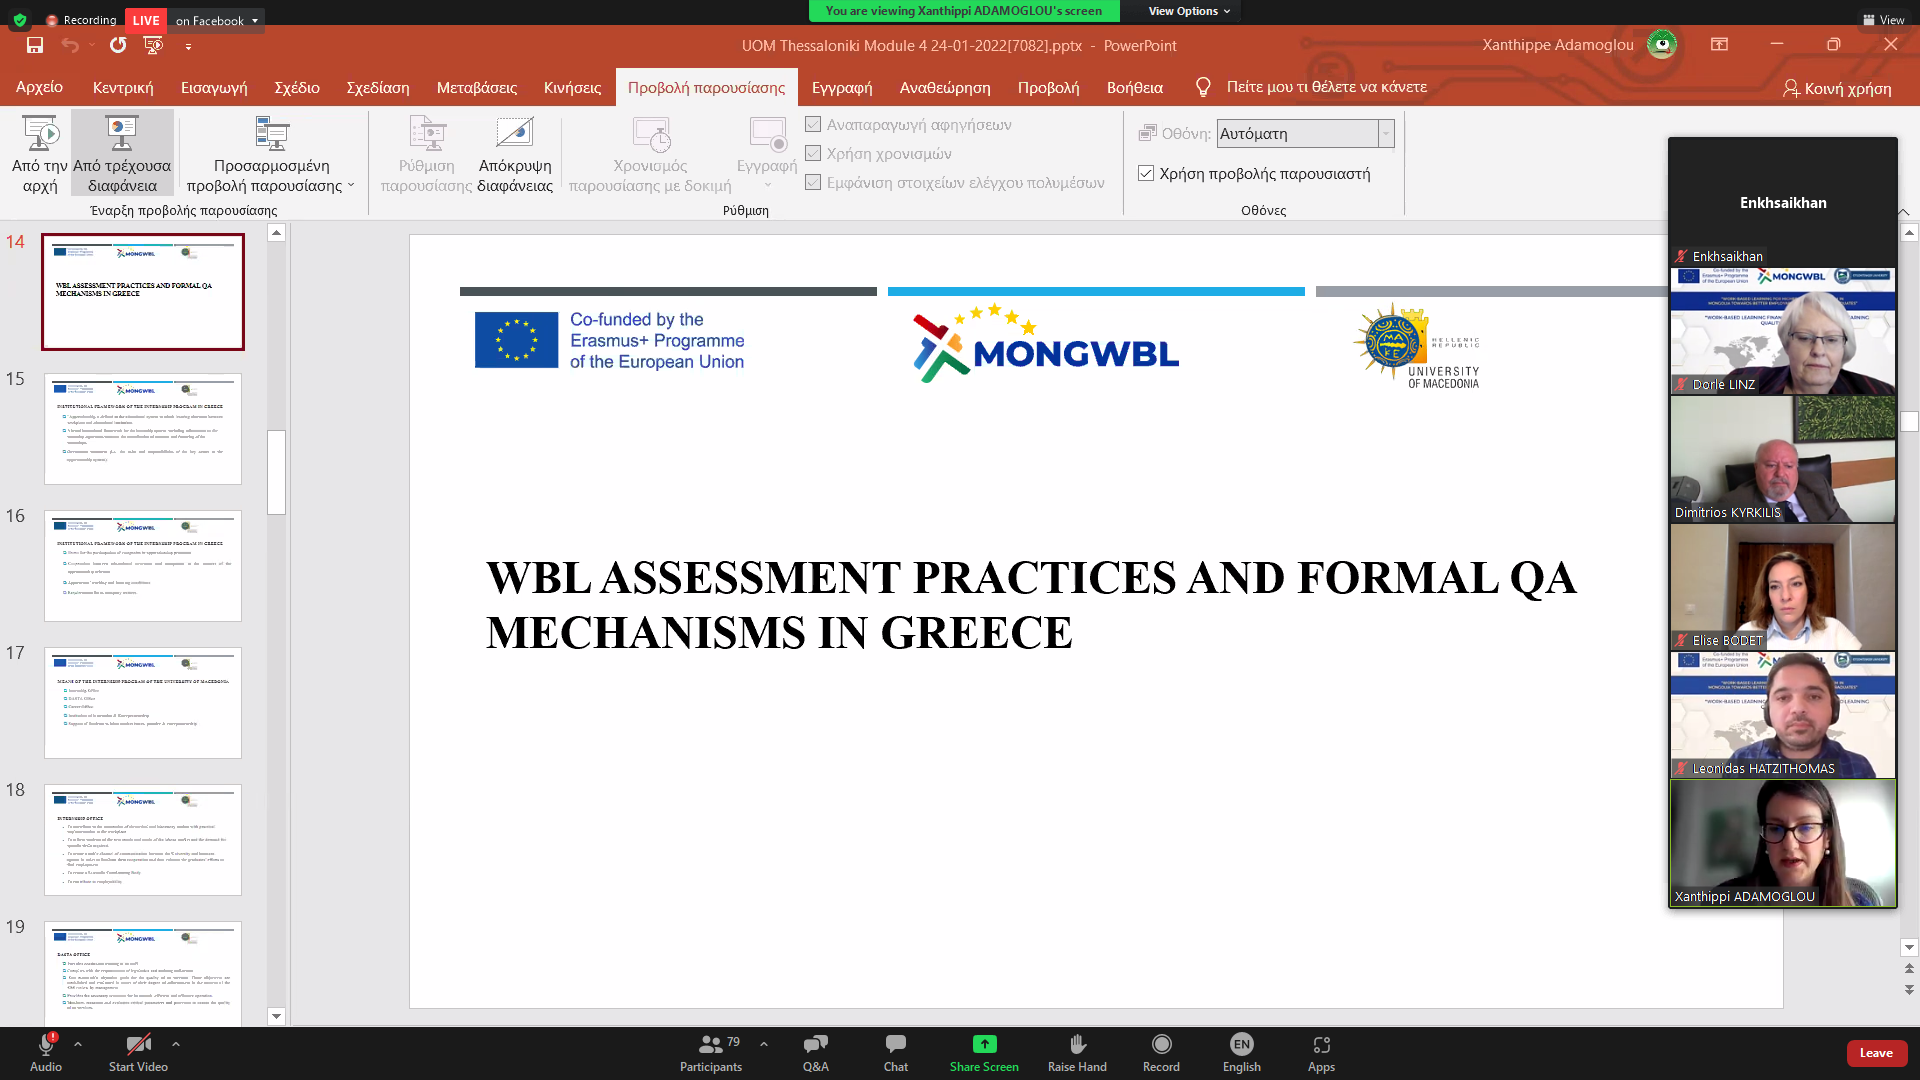Toggle Αναπαραγωγή αφηγήσεων checkbox
The image size is (1920, 1080).
click(813, 124)
